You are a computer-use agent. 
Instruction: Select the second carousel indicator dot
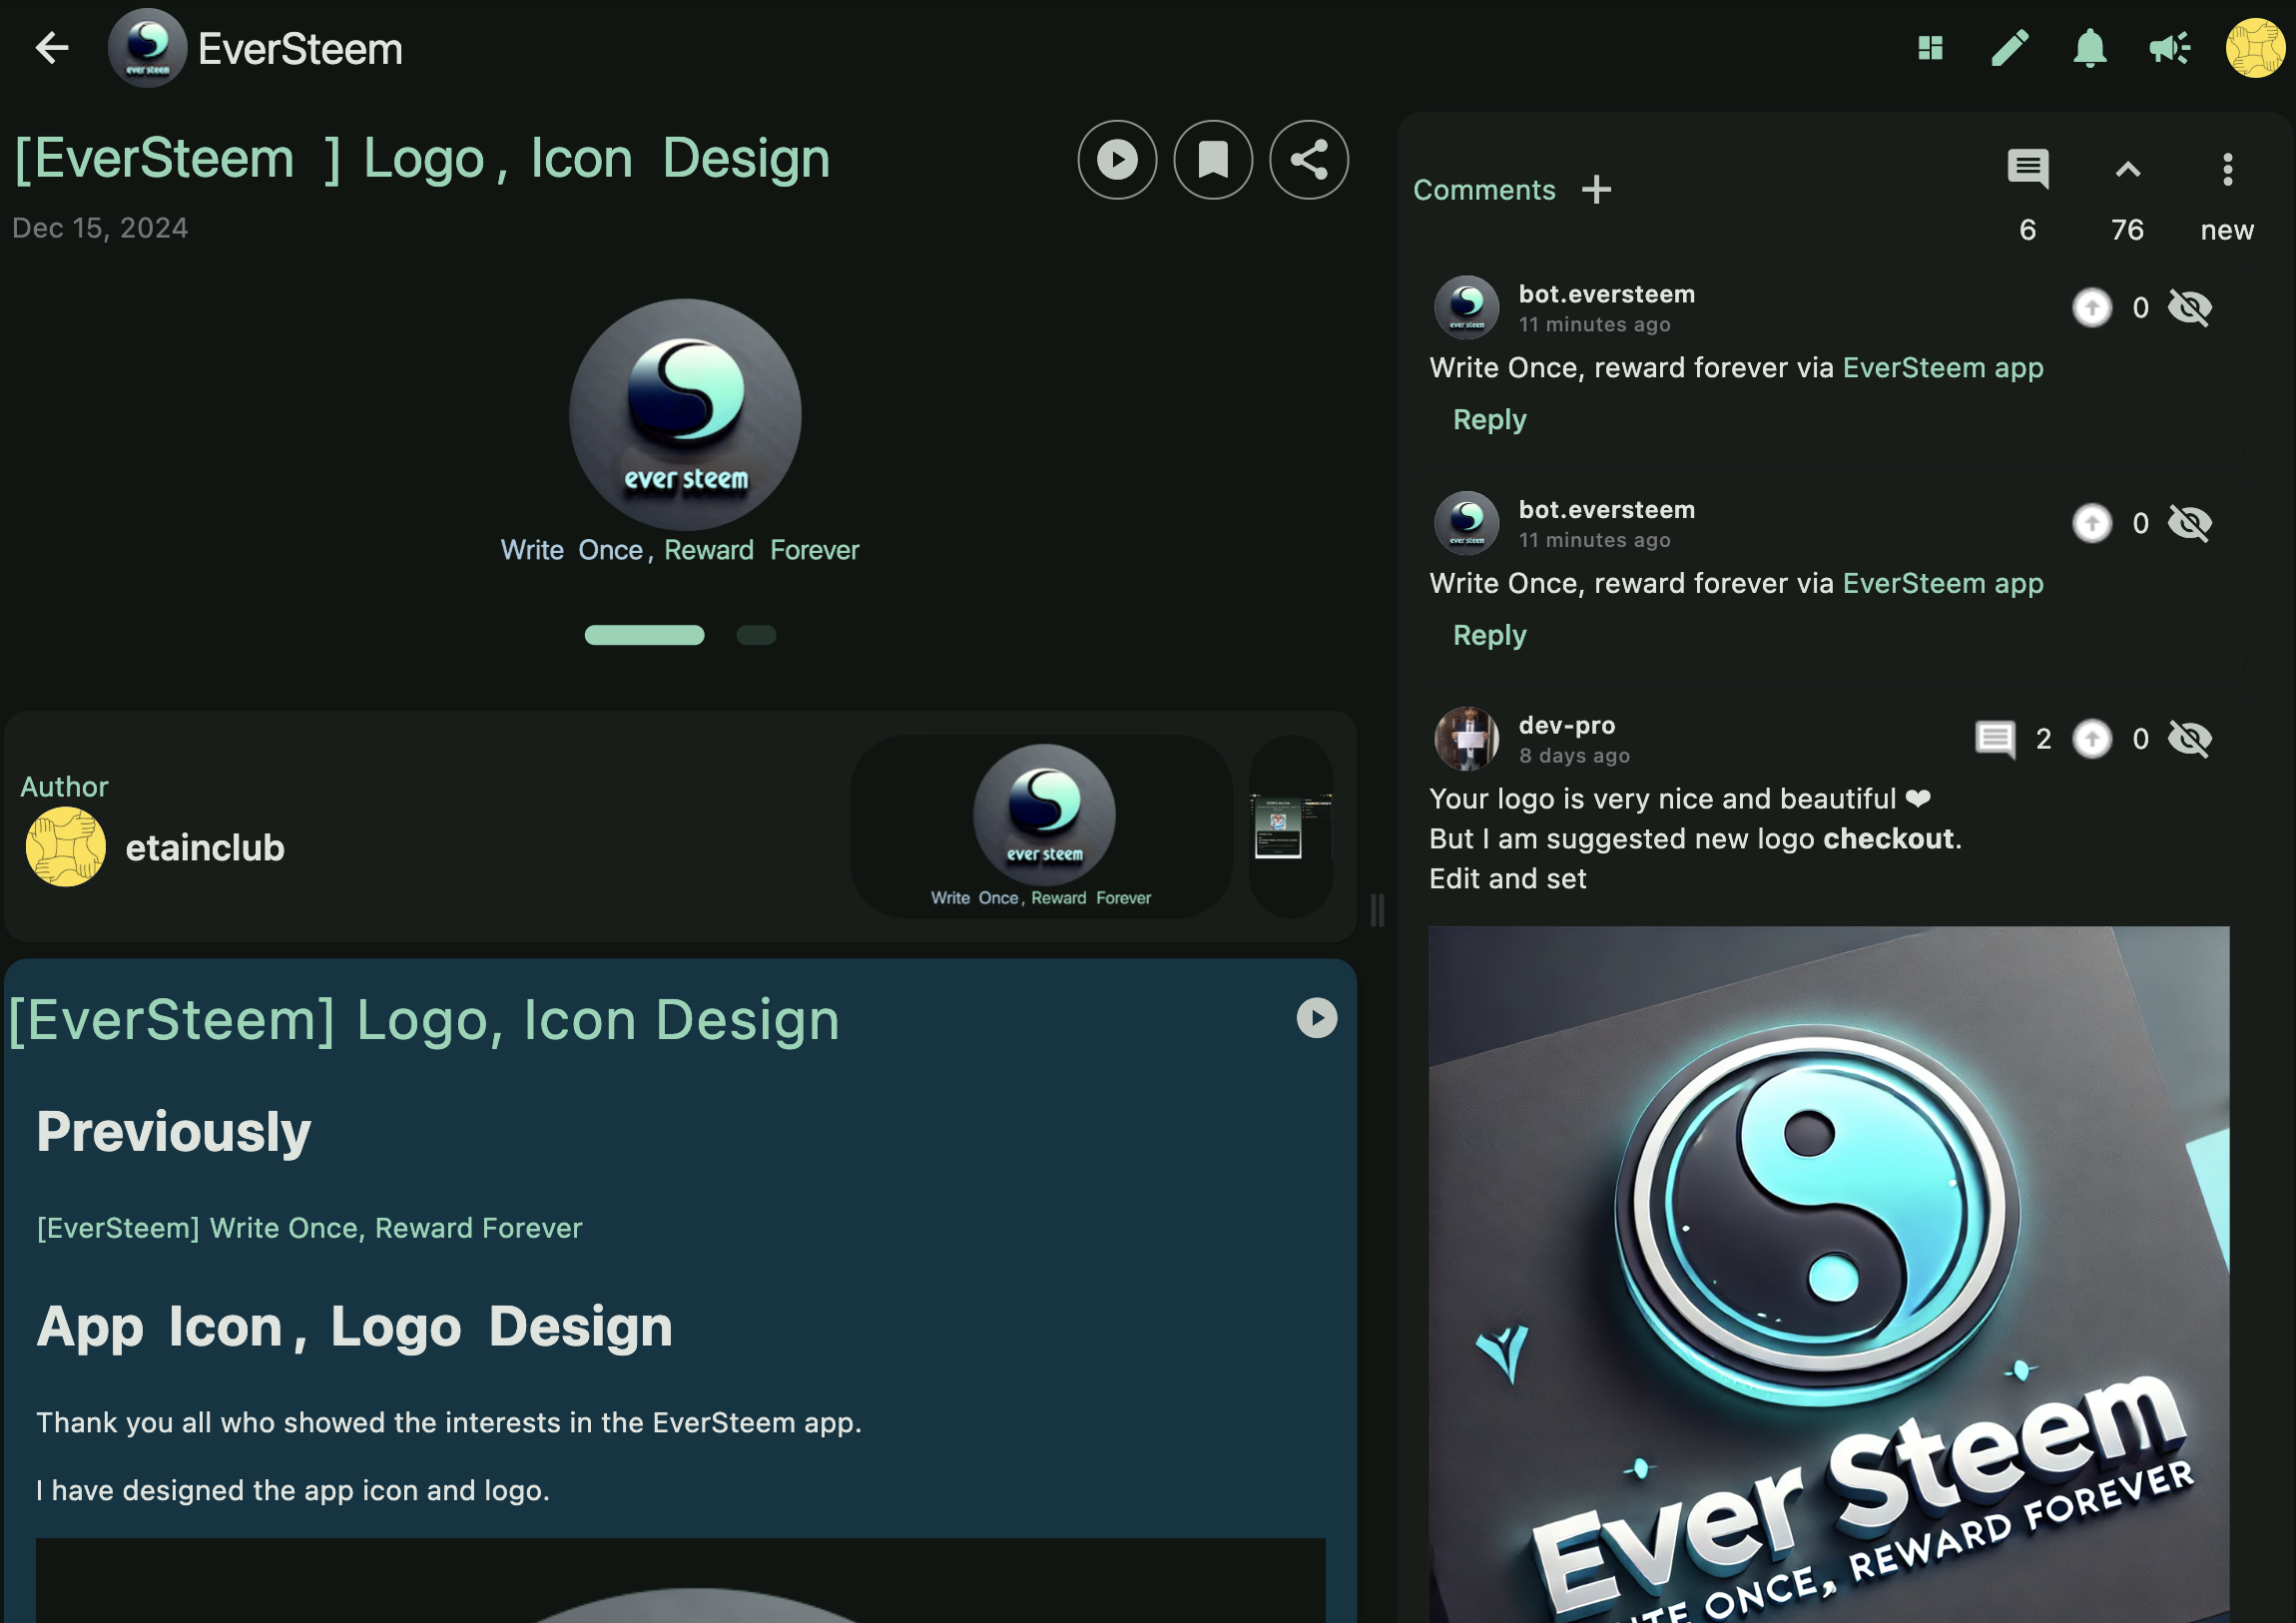click(756, 635)
